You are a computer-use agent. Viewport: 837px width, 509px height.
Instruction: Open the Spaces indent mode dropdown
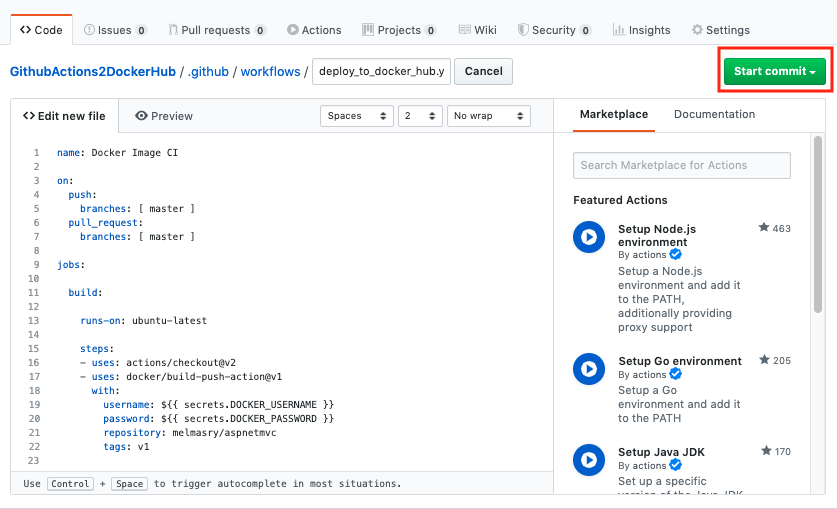357,116
